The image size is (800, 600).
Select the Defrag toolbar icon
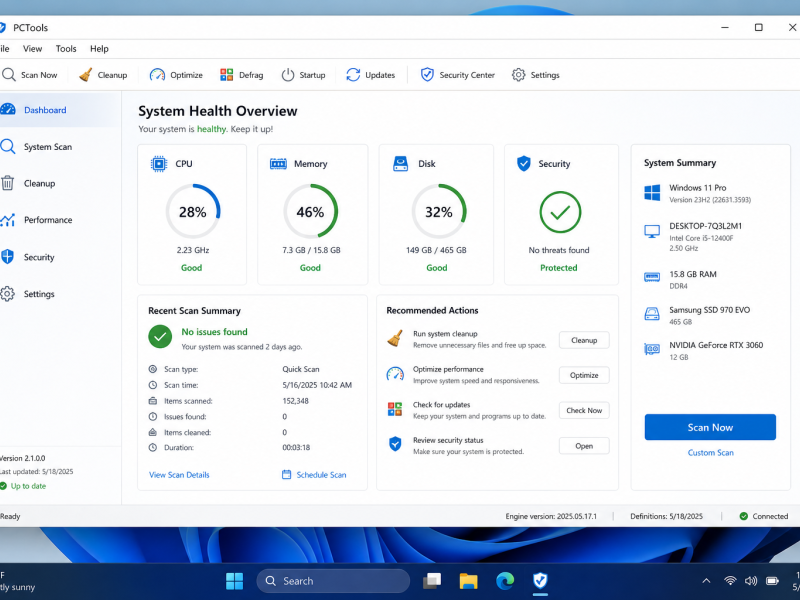coord(227,75)
